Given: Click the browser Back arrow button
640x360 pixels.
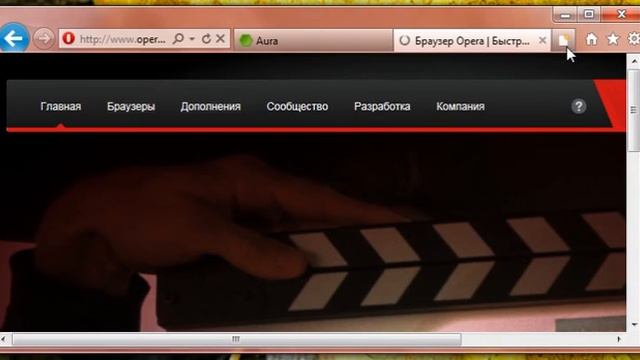Looking at the screenshot, I should [14, 38].
